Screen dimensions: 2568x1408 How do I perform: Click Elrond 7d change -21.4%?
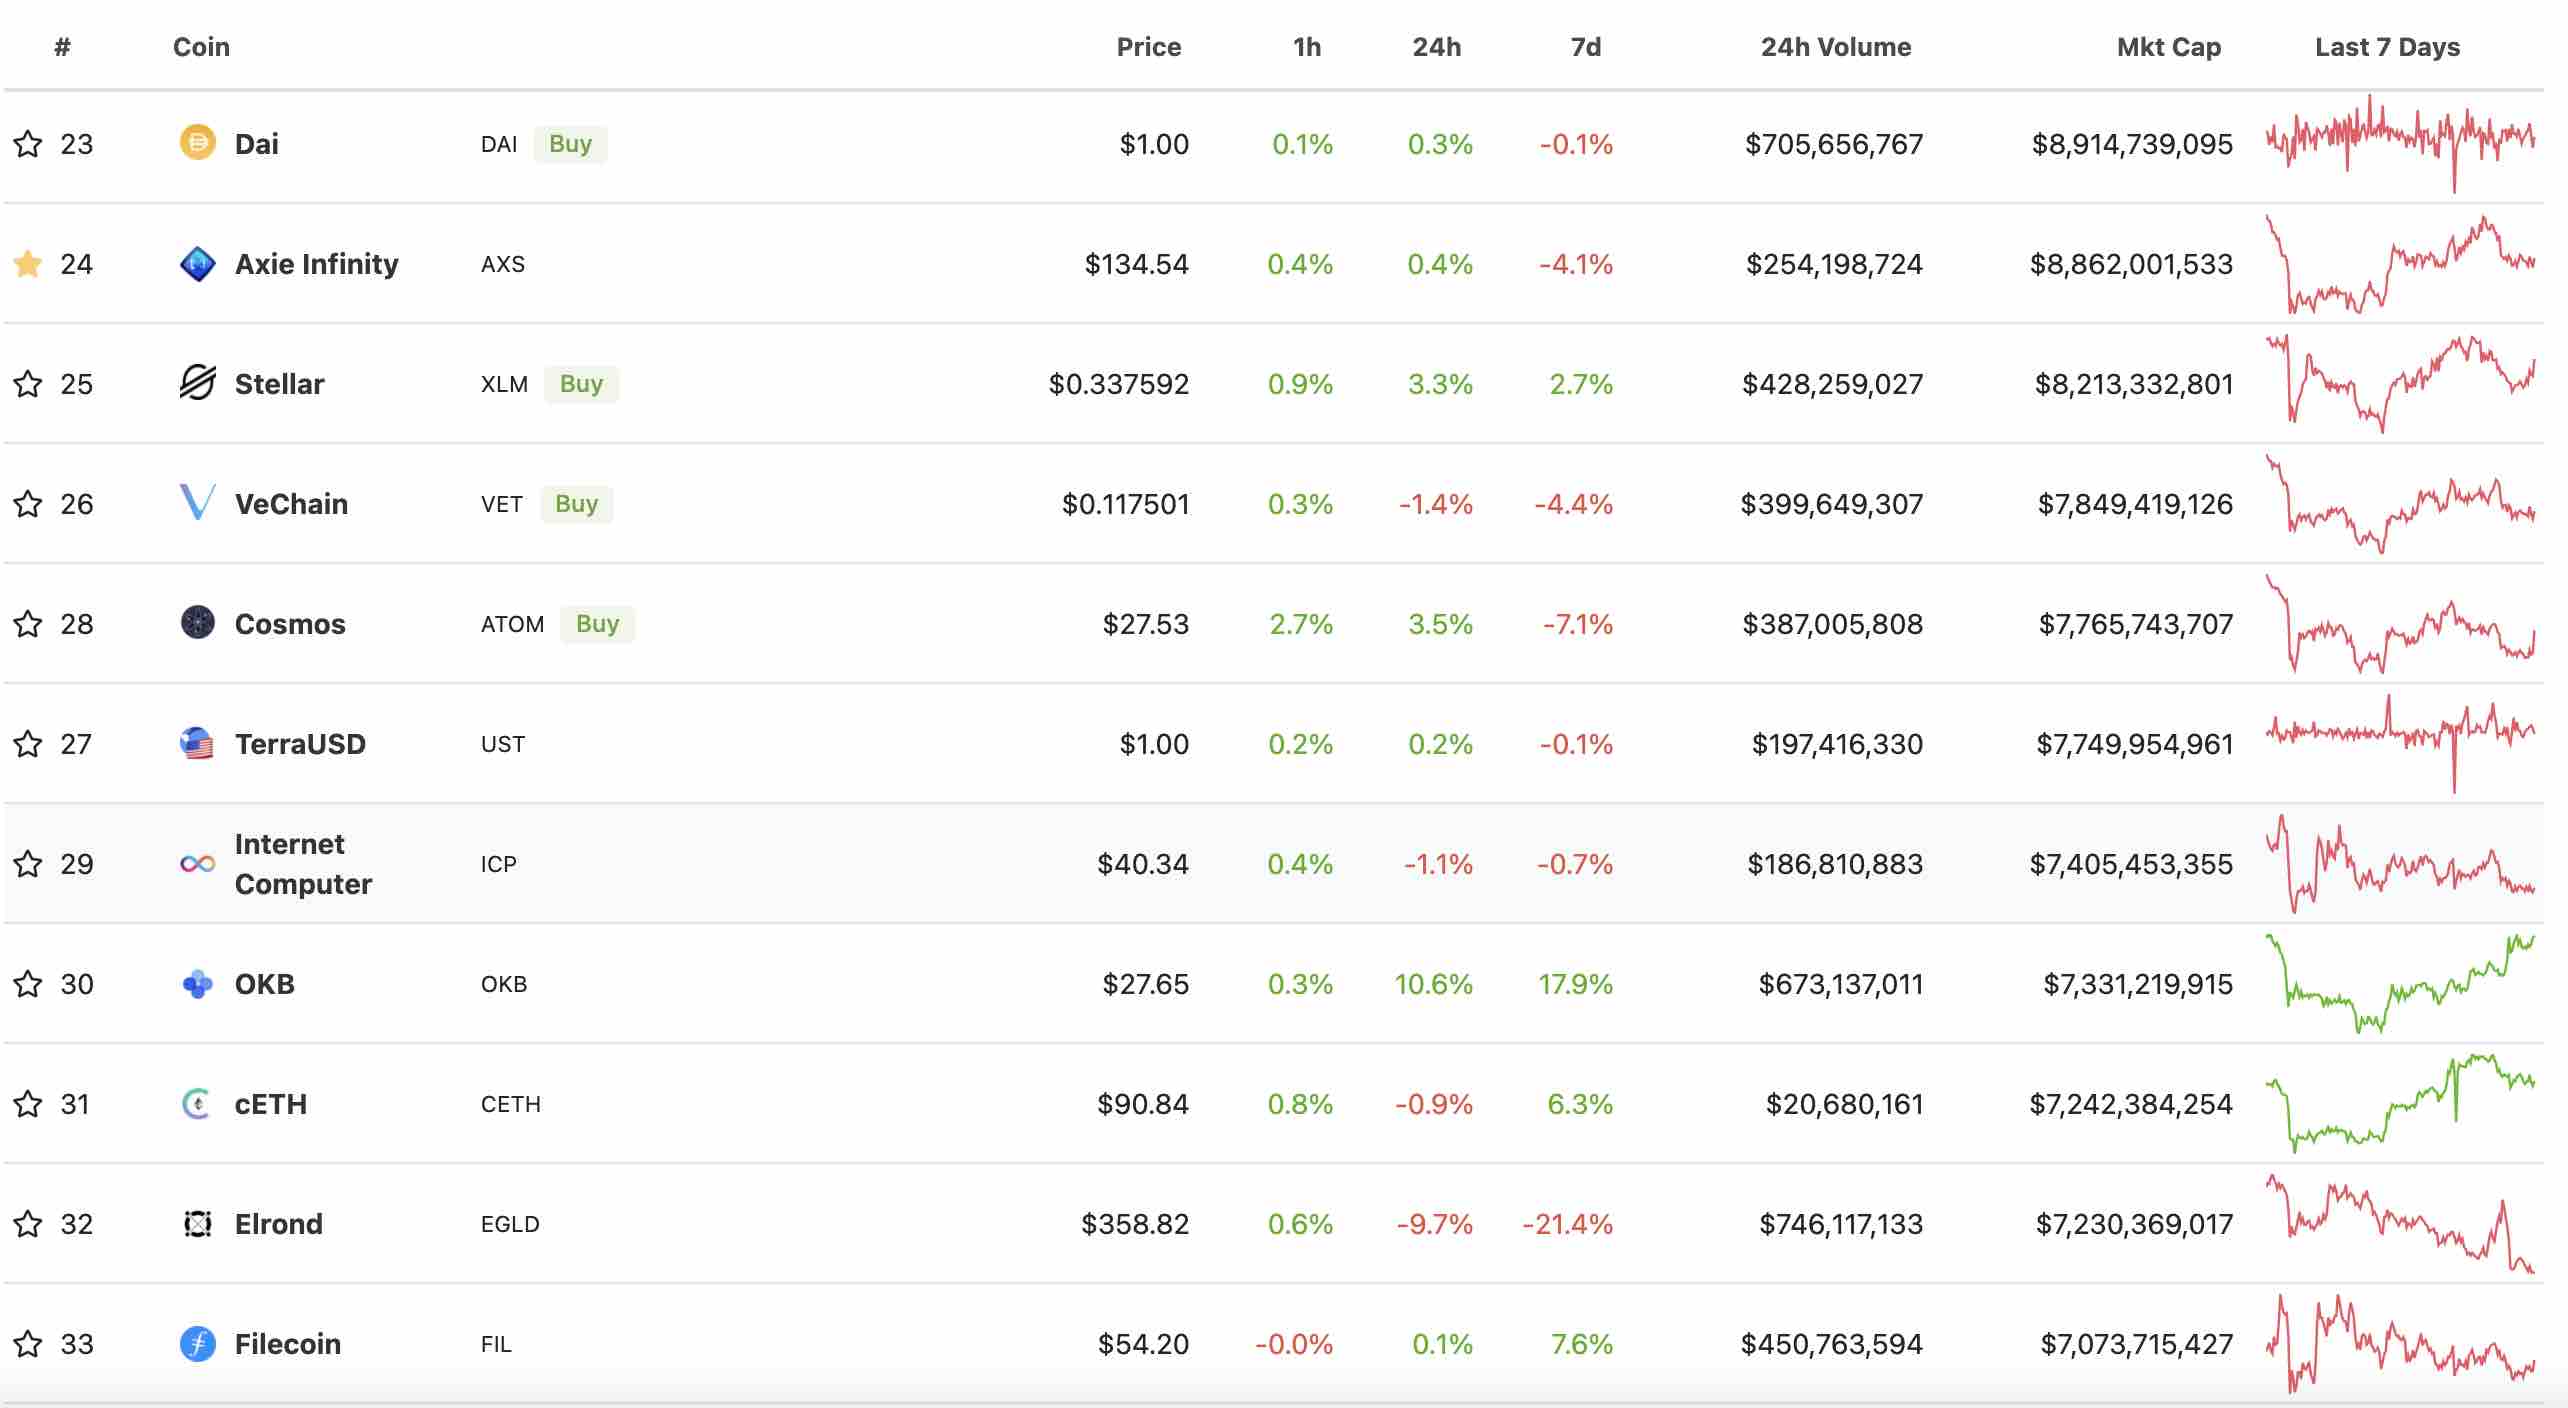click(x=1568, y=1223)
